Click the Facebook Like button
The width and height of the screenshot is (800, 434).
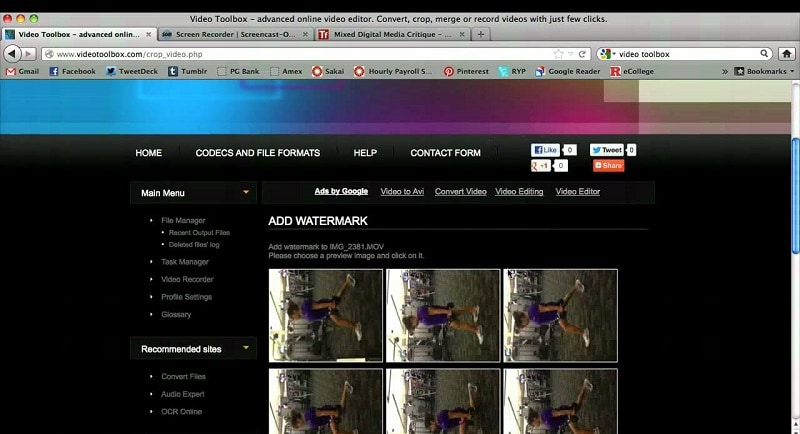pos(545,150)
